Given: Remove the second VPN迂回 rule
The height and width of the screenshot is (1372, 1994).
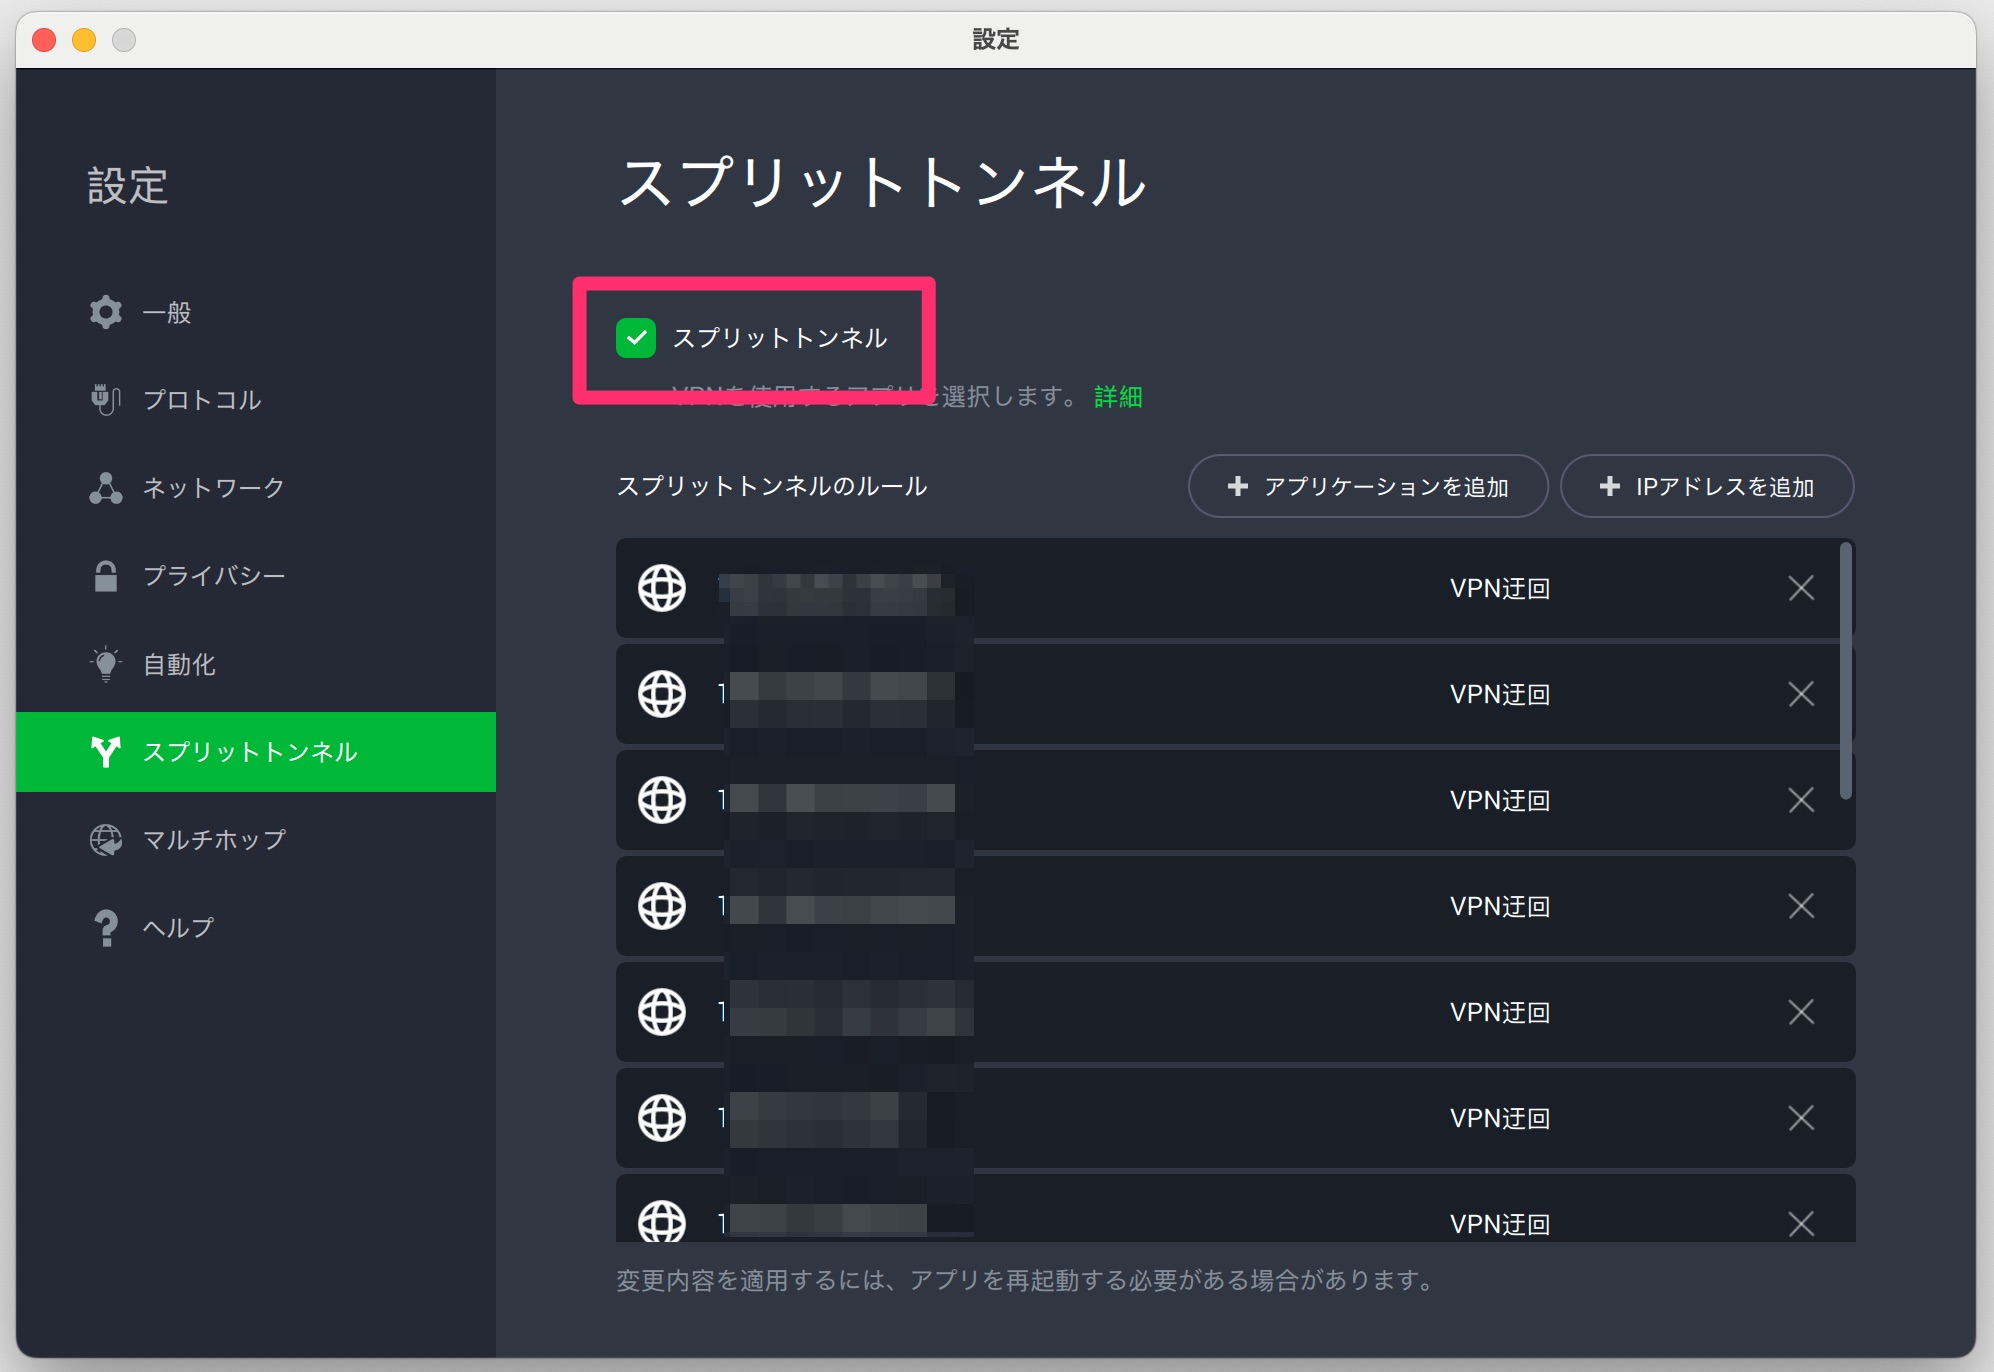Looking at the screenshot, I should click(1801, 694).
